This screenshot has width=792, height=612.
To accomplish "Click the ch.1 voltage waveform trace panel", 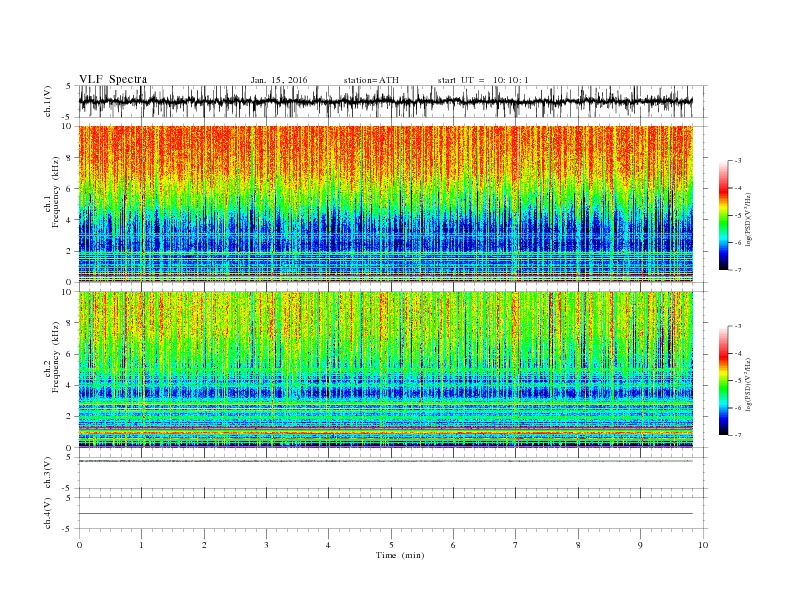I will tap(385, 101).
